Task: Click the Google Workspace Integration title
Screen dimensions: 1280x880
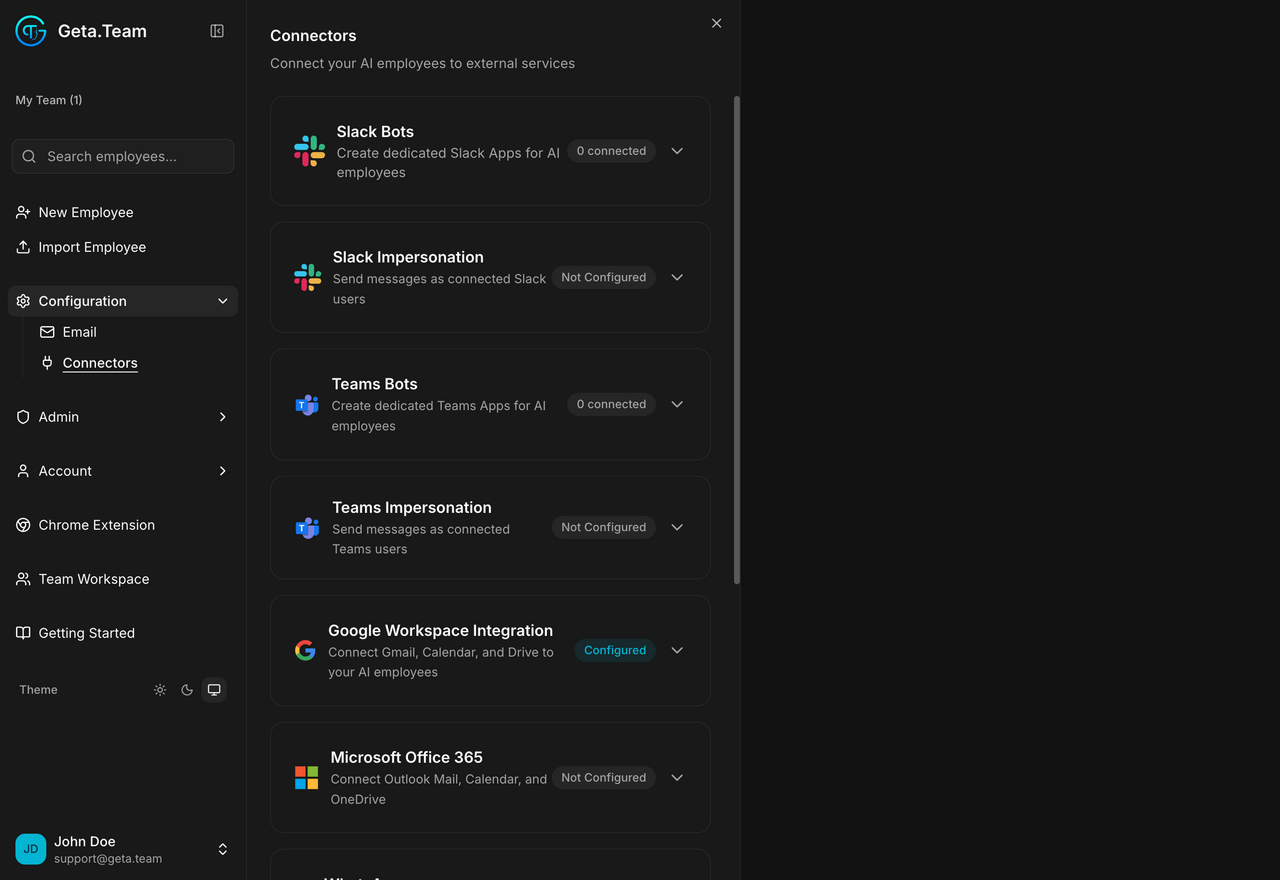Action: [x=441, y=631]
